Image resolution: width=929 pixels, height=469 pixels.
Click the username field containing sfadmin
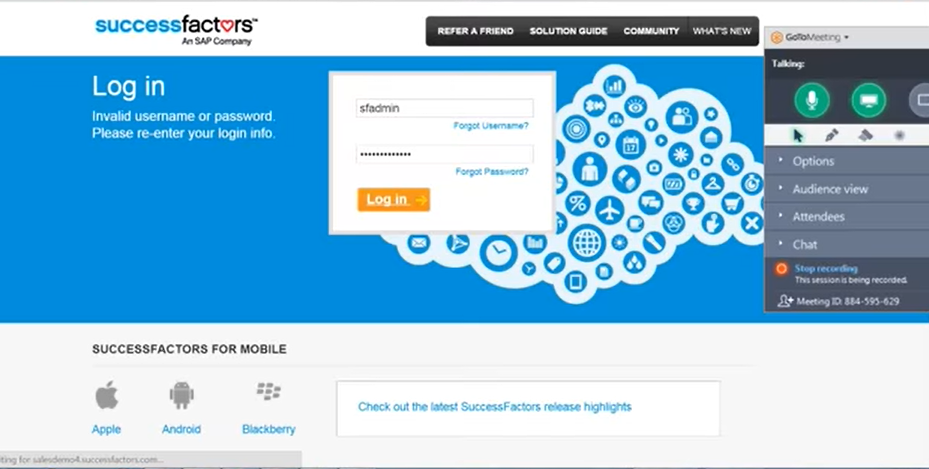(444, 108)
